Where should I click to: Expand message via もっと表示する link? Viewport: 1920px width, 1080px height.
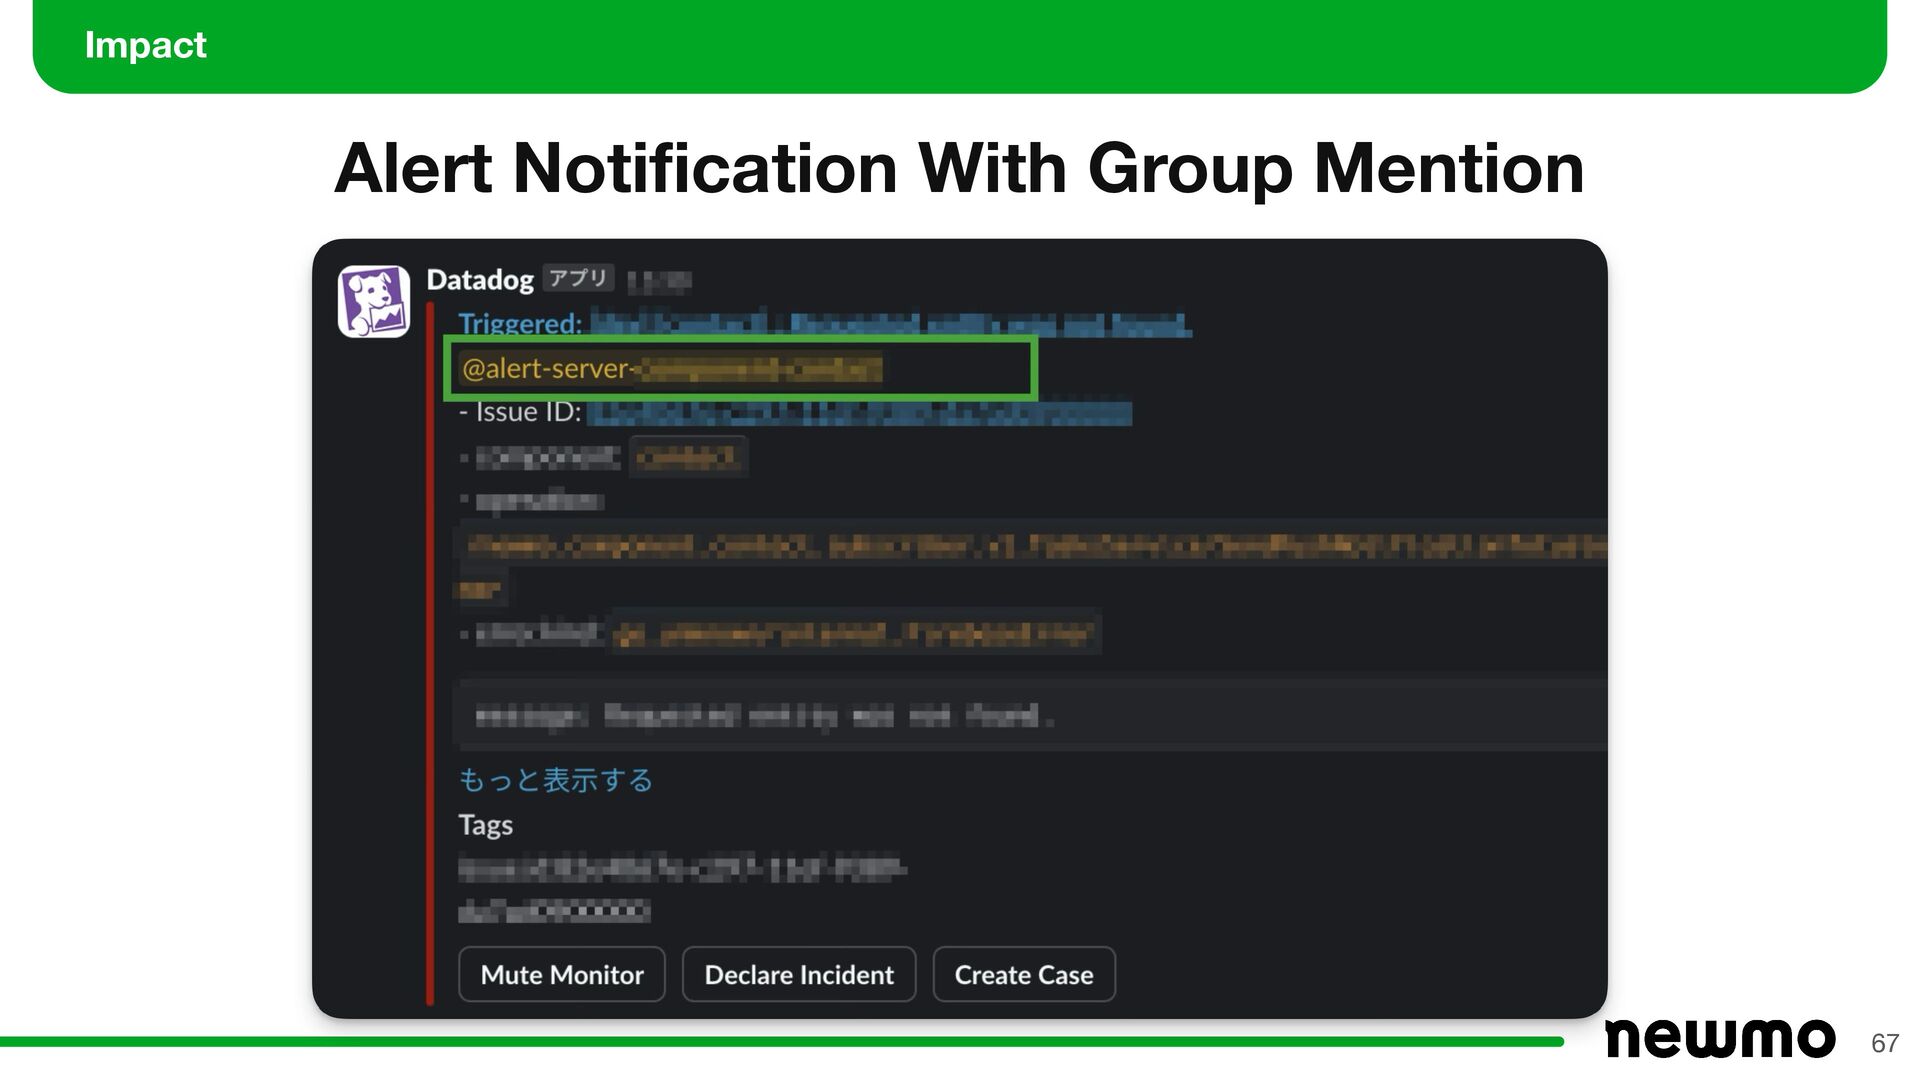point(555,780)
